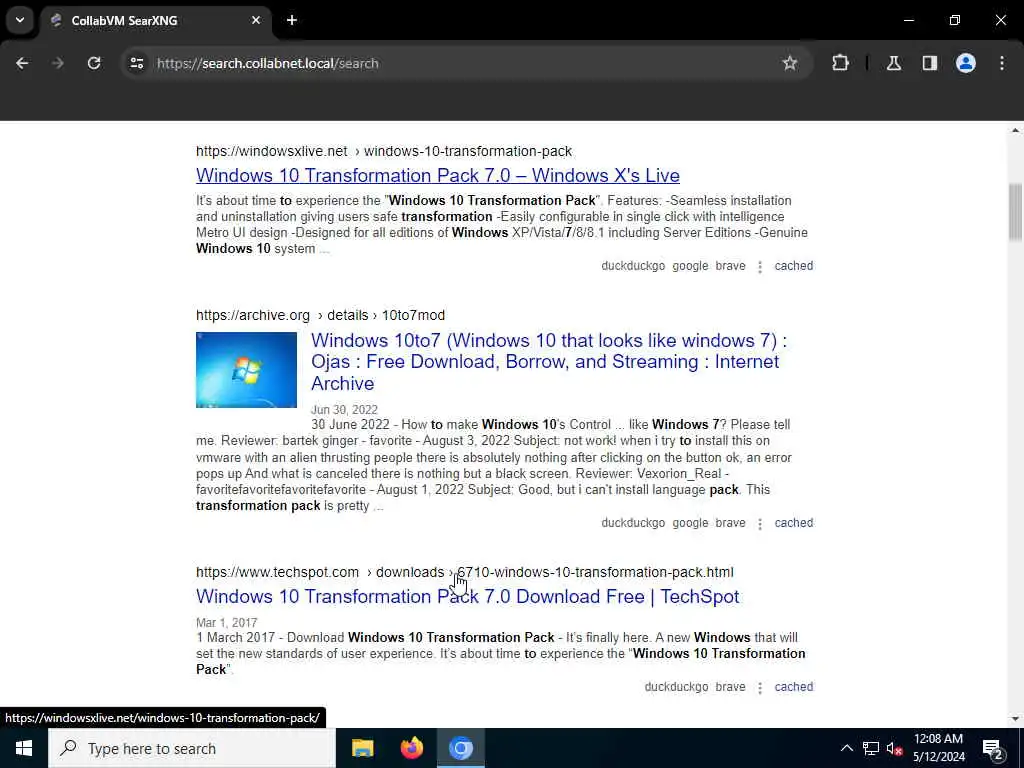Expand more options for the archive.org result

760,524
